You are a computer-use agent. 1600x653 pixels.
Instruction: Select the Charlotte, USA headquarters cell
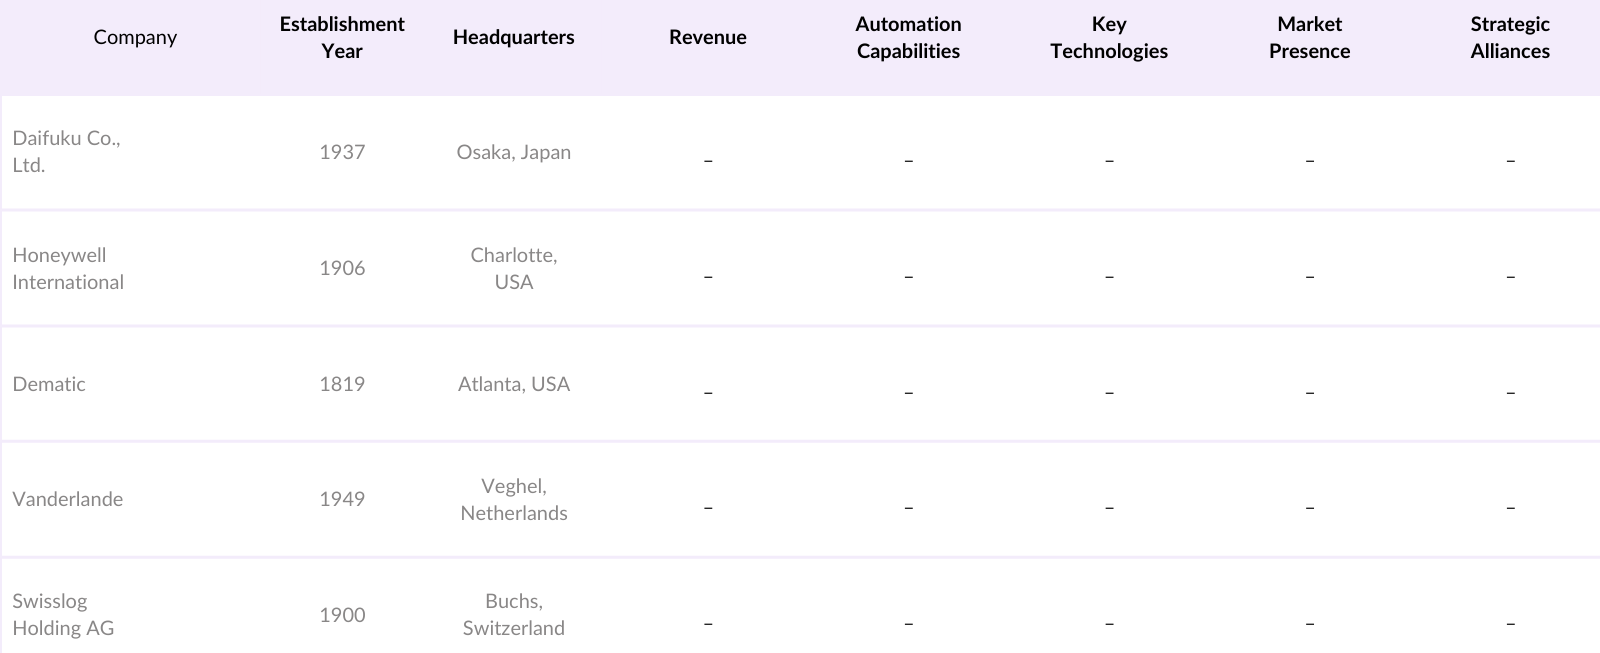coord(513,268)
